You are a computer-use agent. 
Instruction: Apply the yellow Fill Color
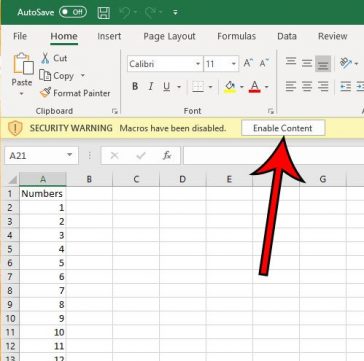point(230,87)
